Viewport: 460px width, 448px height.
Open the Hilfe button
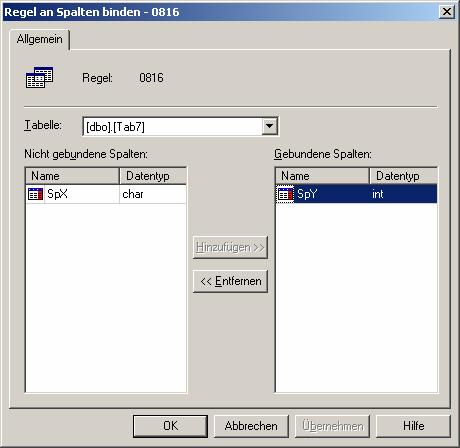(x=413, y=426)
